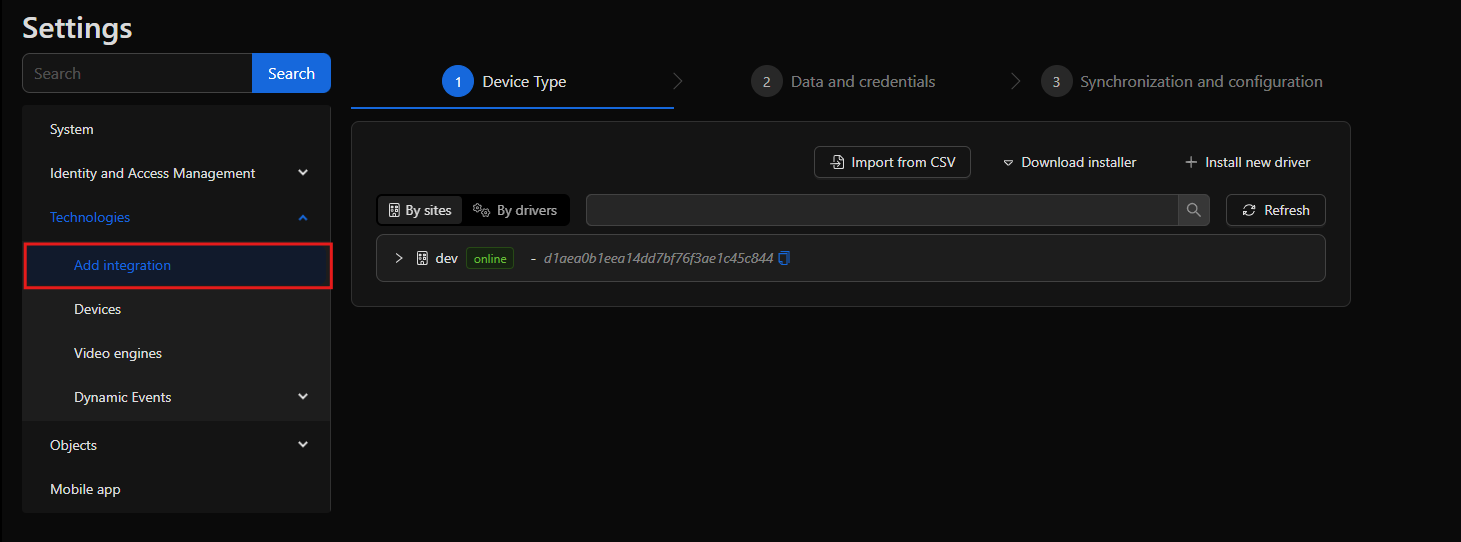Click the Objects menu label
This screenshot has height=542, width=1461.
(x=73, y=445)
